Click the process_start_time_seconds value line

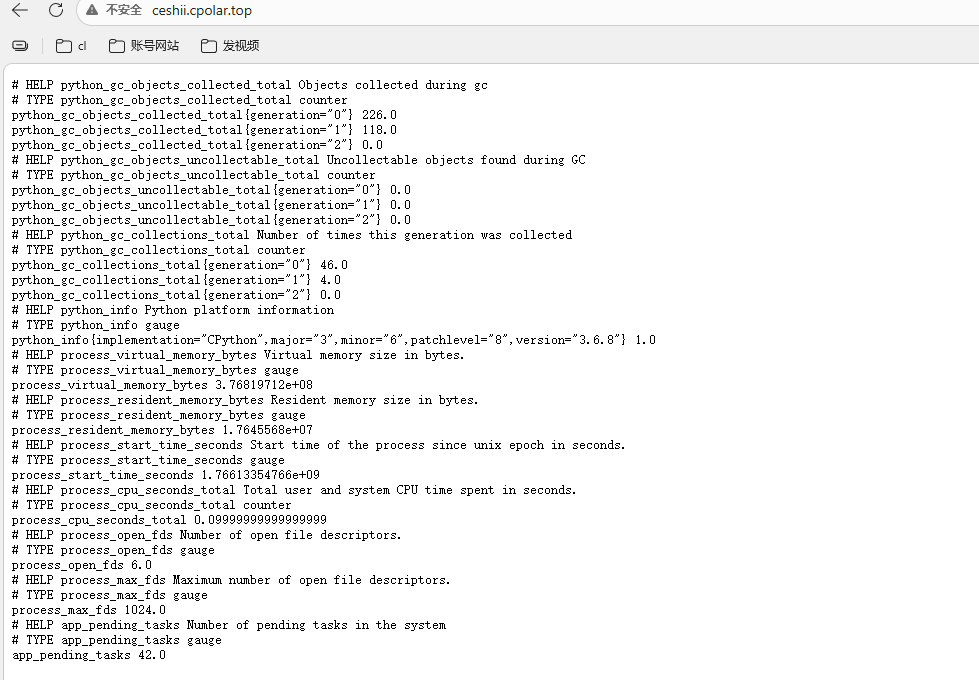(x=166, y=475)
